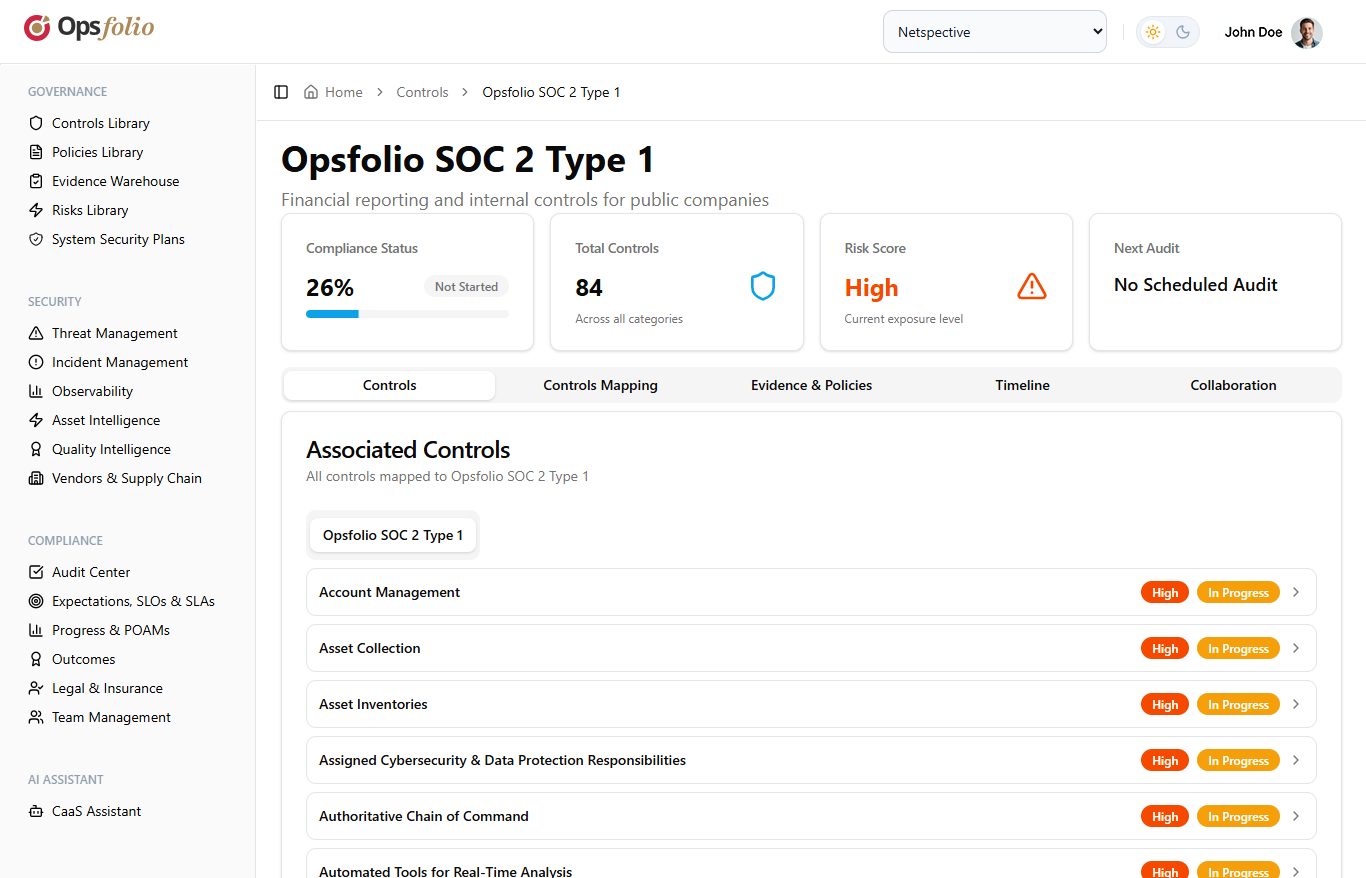Expand the Account Management control row
The height and width of the screenshot is (878, 1366).
[x=1296, y=592]
